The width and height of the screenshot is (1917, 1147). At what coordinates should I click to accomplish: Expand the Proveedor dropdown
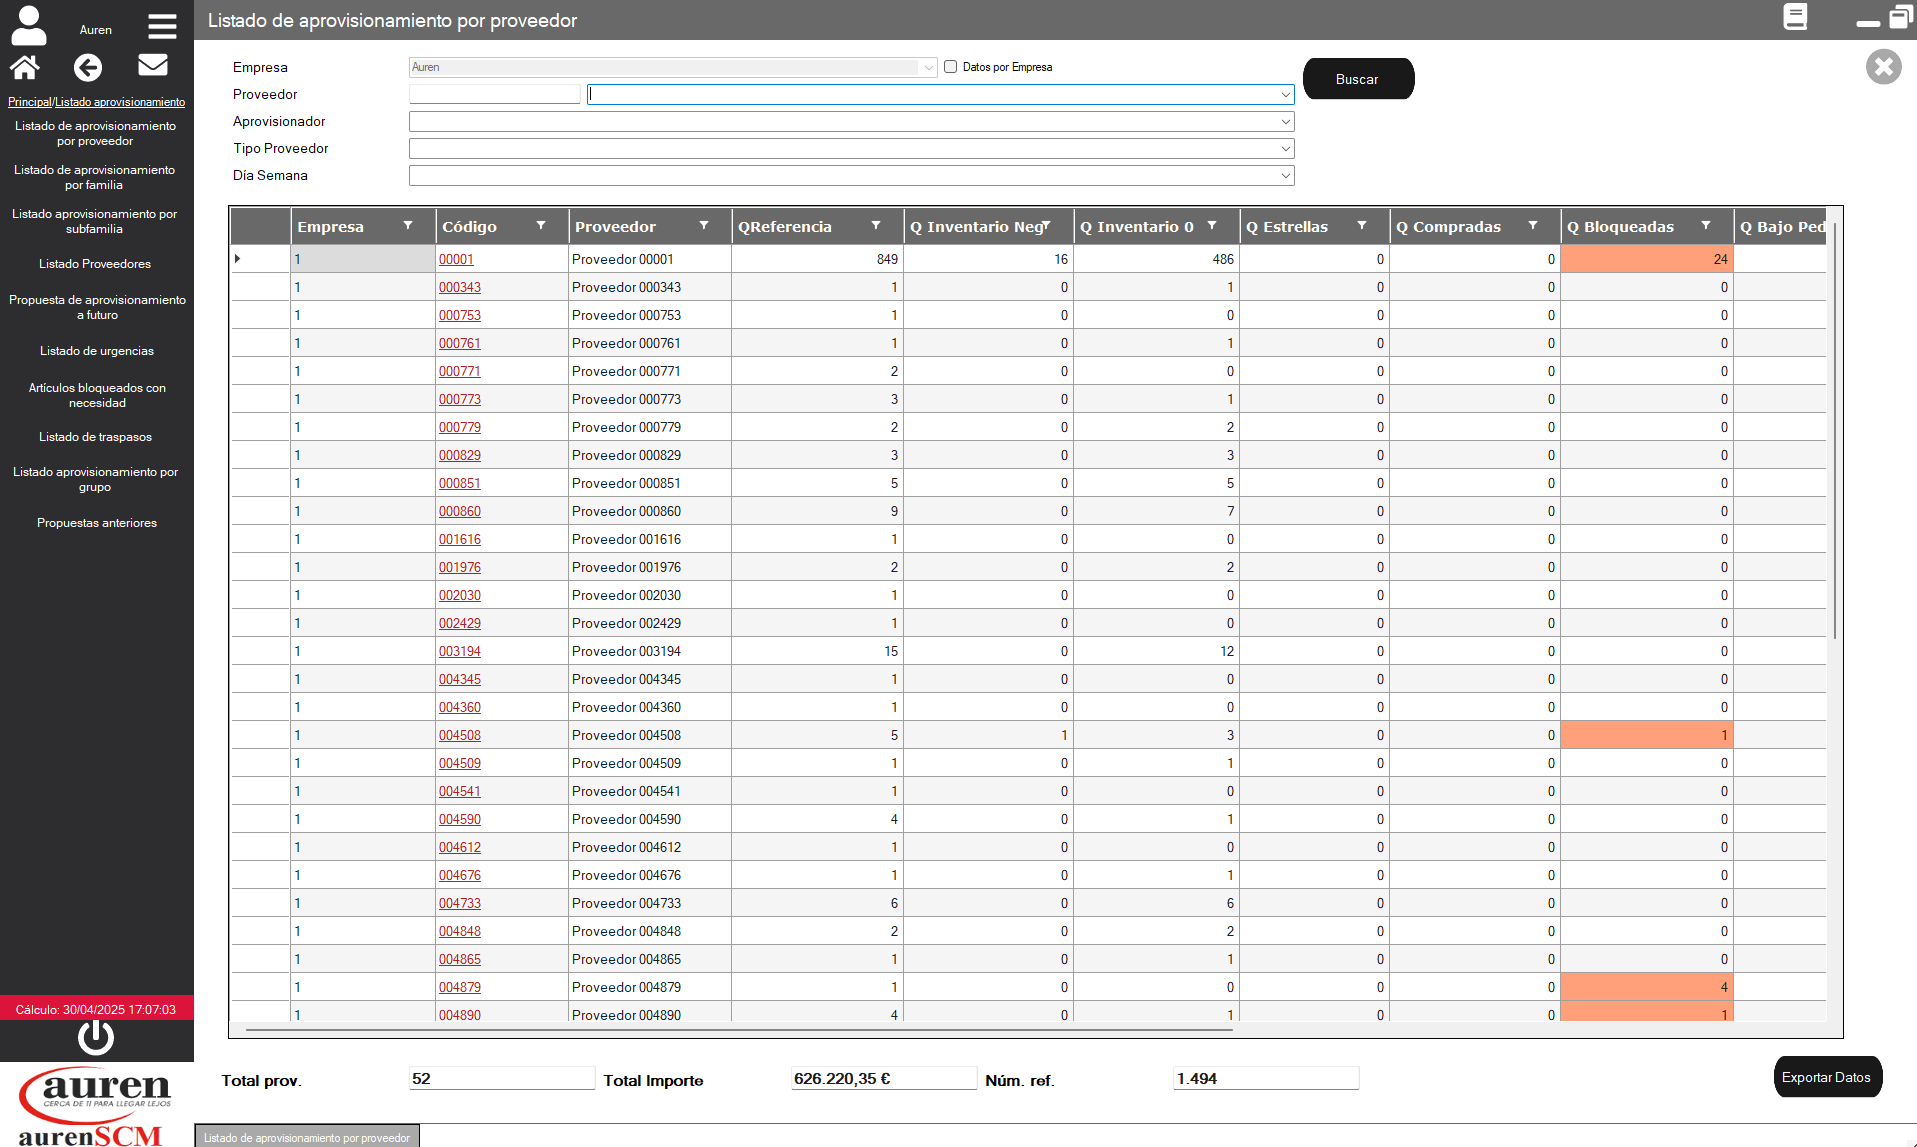click(1285, 95)
